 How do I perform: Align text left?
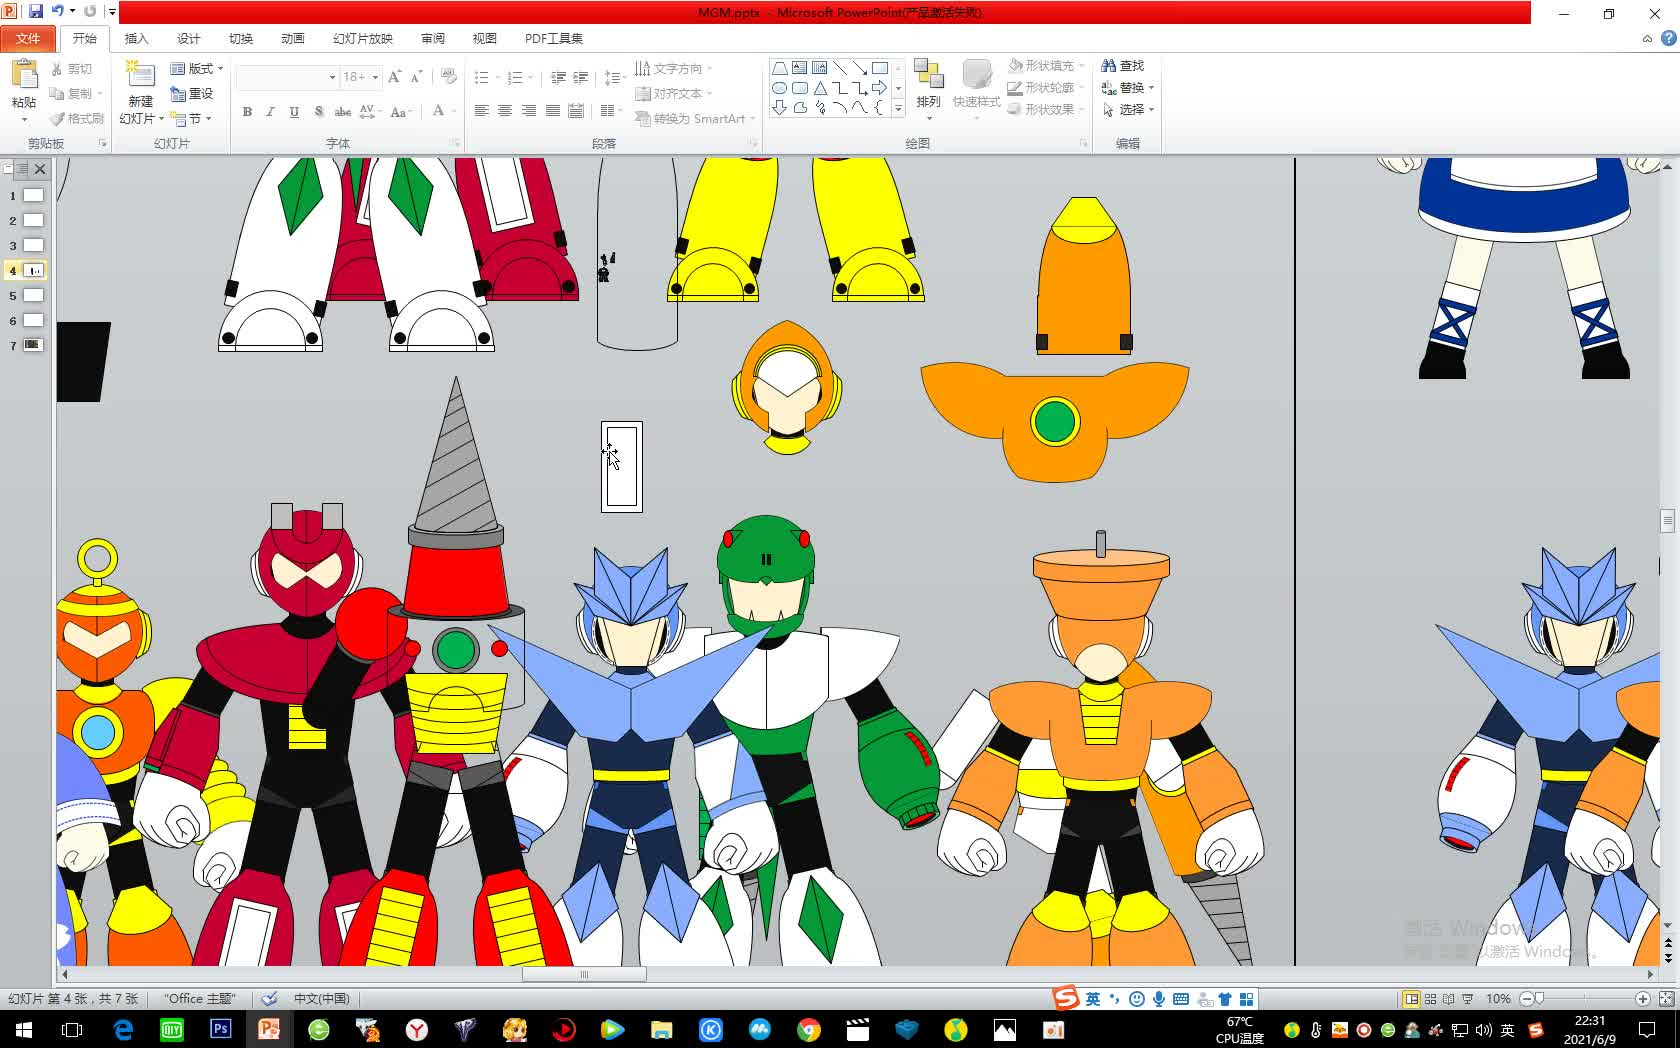coord(481,111)
